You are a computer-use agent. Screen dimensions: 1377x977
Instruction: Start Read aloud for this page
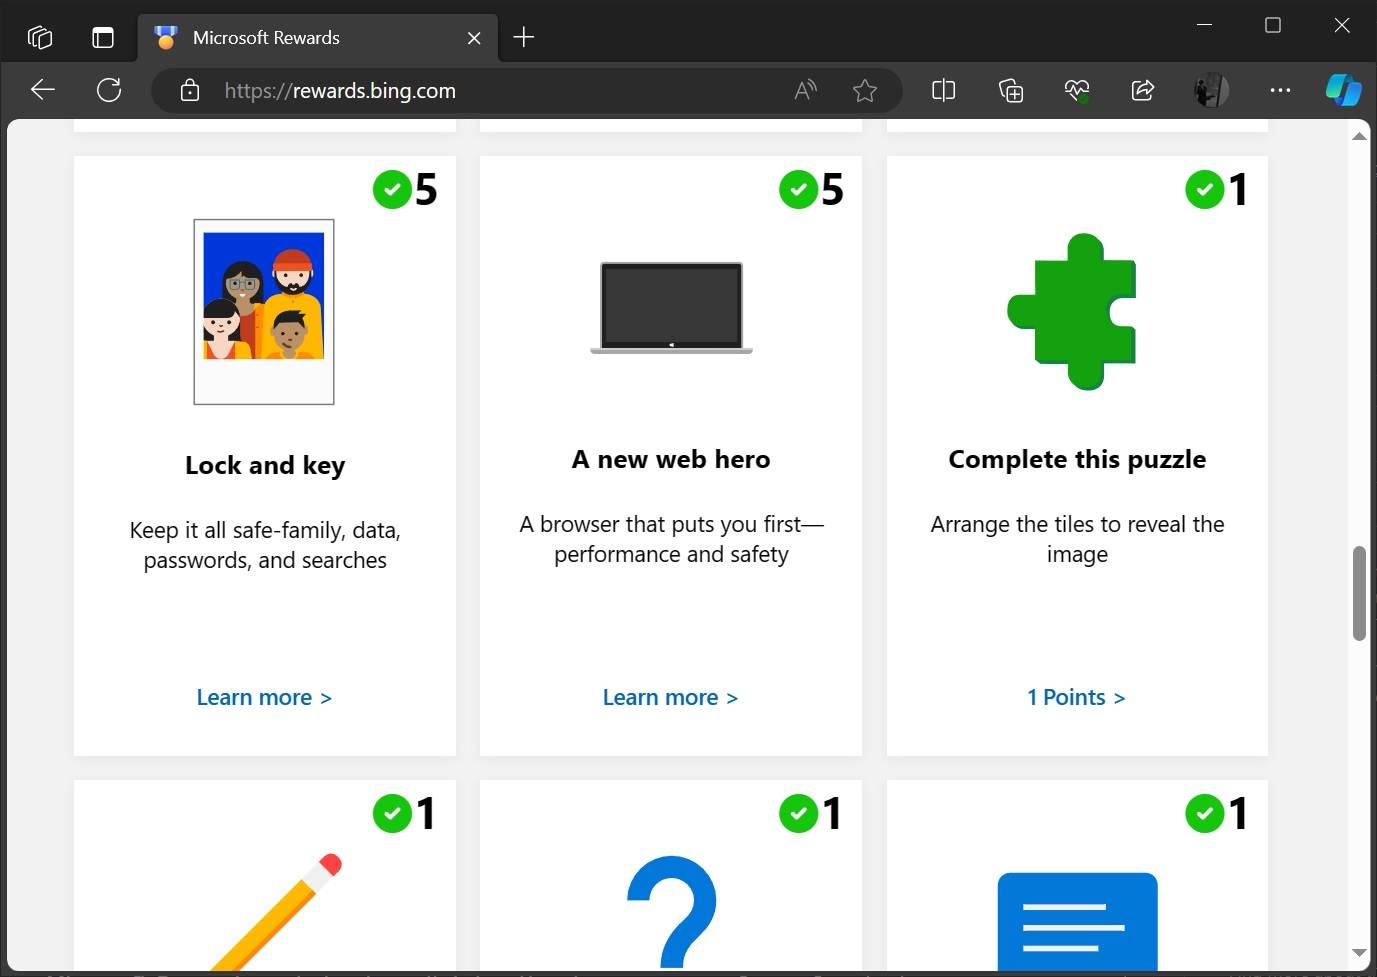[804, 89]
